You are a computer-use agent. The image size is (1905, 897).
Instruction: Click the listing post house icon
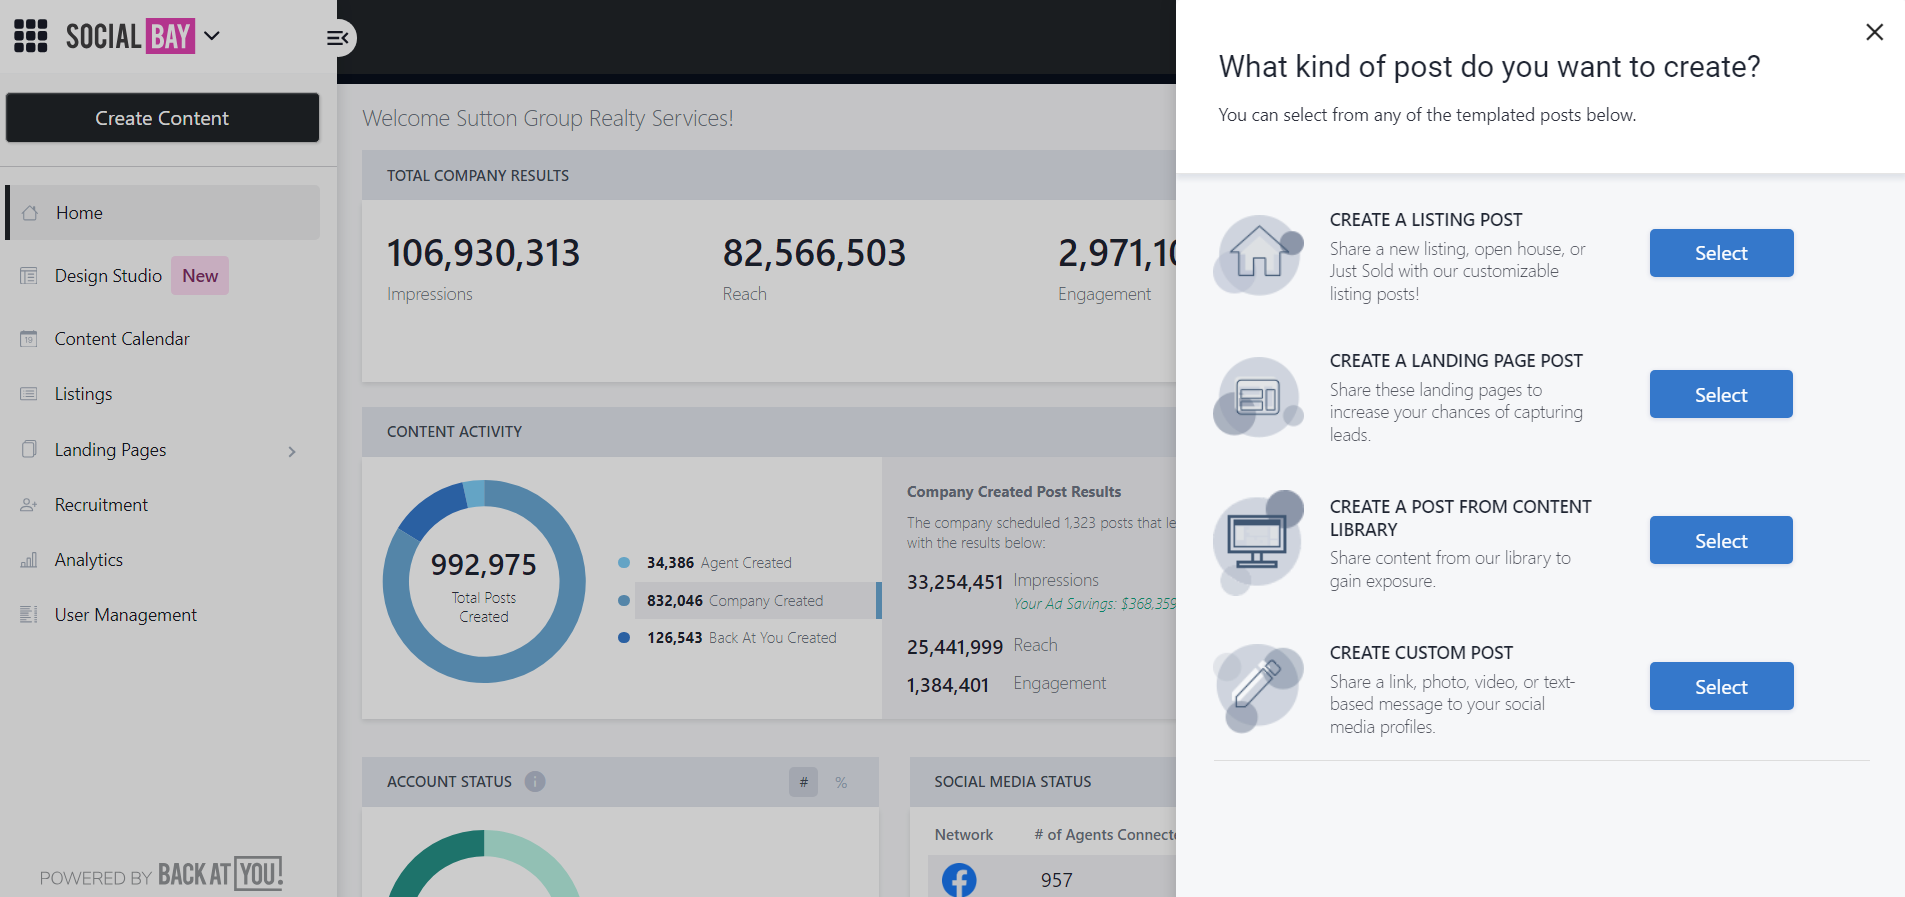tap(1258, 255)
